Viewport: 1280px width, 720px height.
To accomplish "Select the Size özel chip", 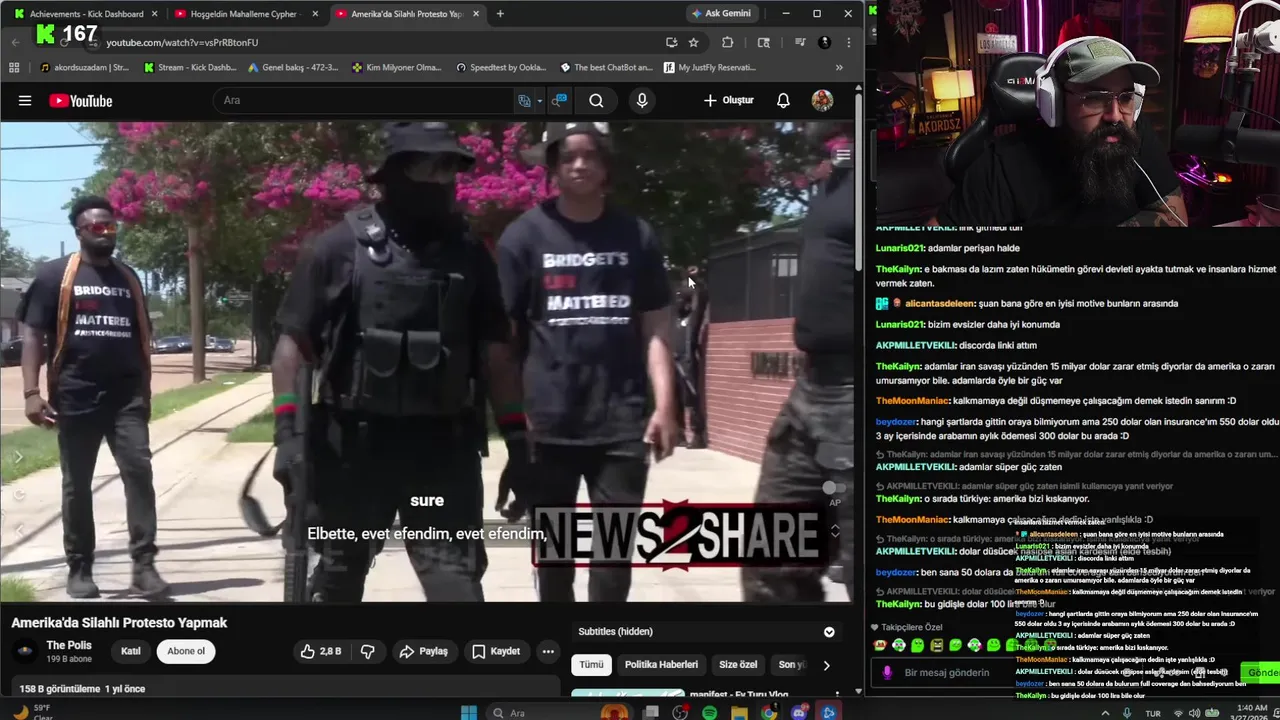I will (738, 664).
